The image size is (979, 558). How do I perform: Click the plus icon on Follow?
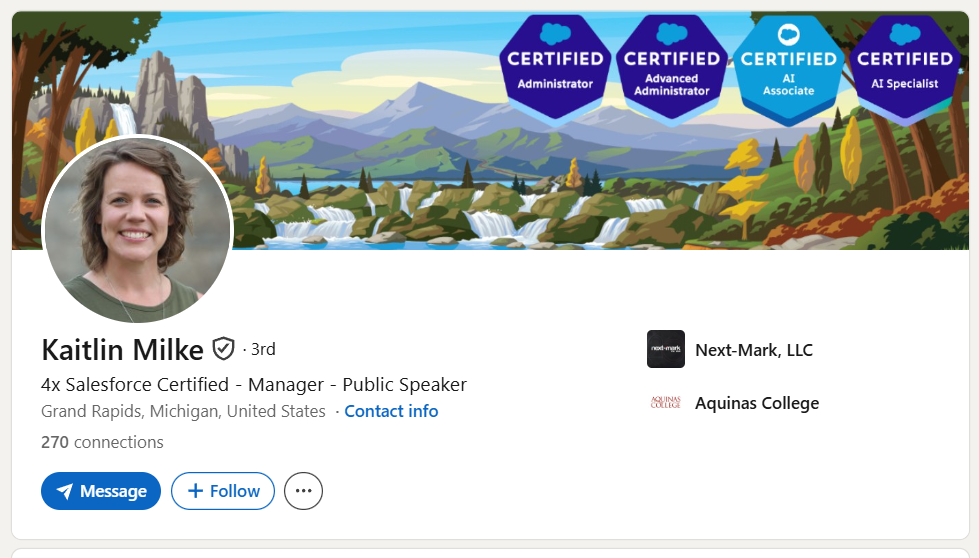pos(195,491)
